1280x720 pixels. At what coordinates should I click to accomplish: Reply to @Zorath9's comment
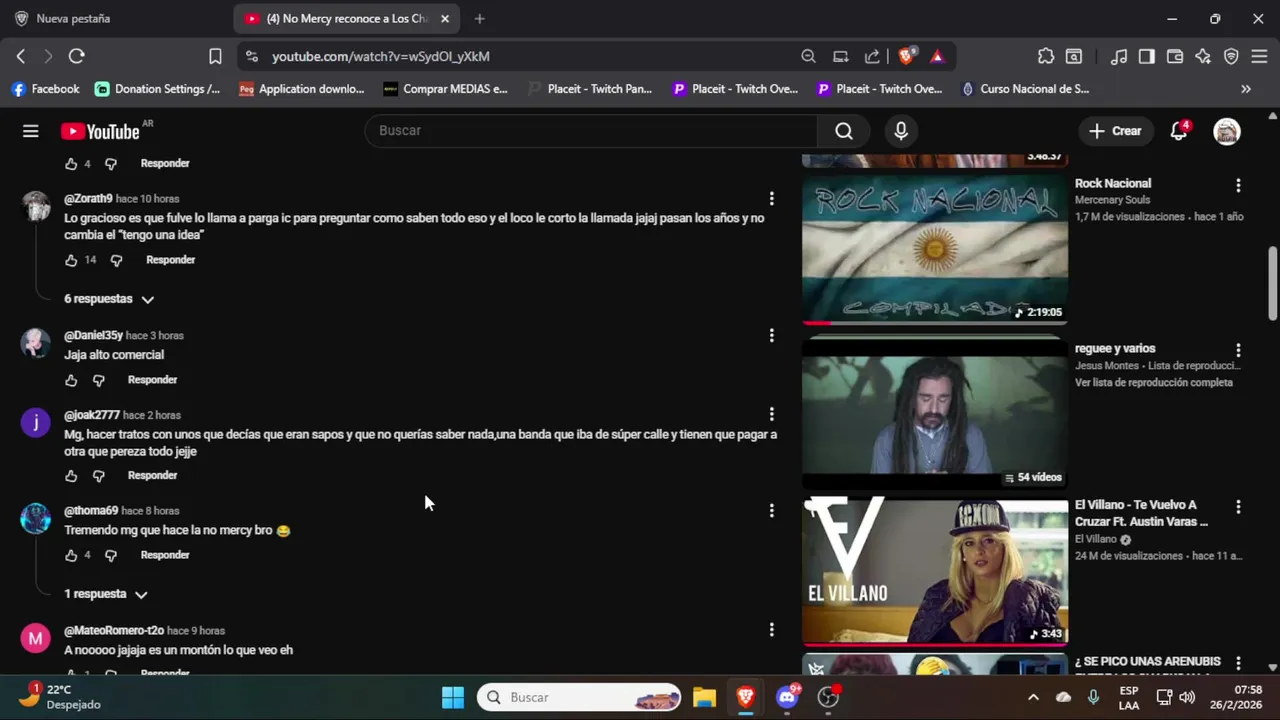(171, 260)
